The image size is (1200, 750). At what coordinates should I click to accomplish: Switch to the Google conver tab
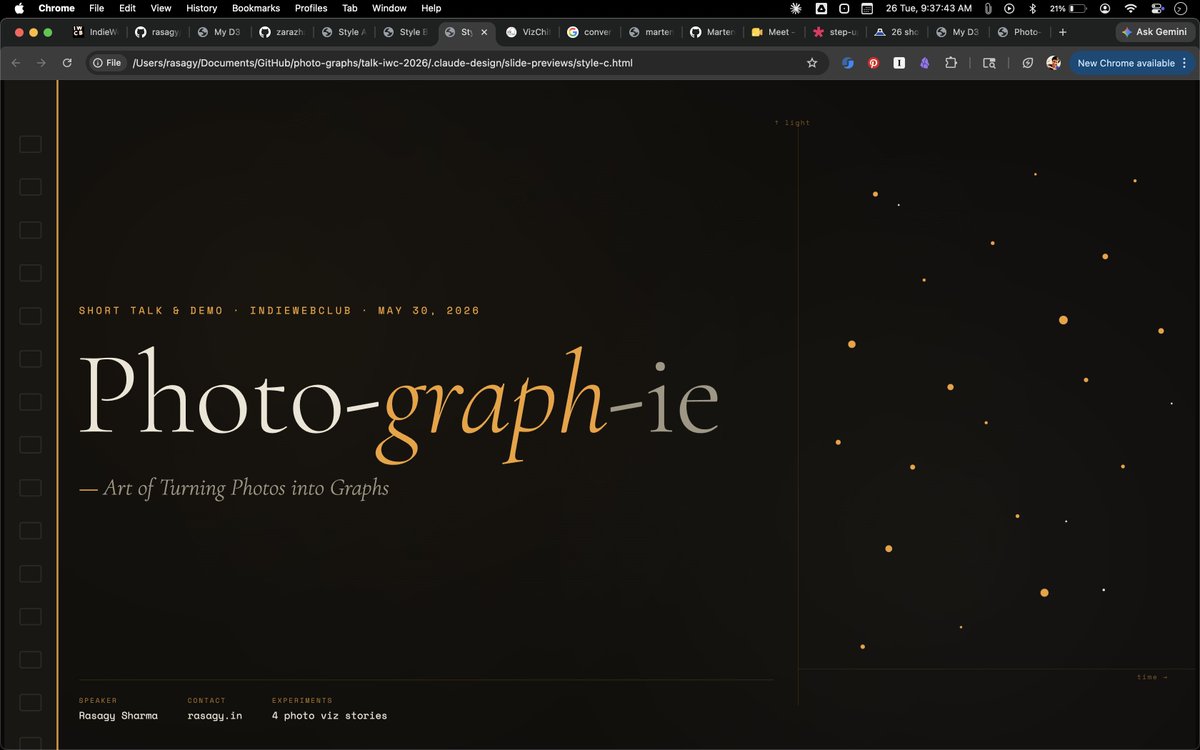(592, 32)
